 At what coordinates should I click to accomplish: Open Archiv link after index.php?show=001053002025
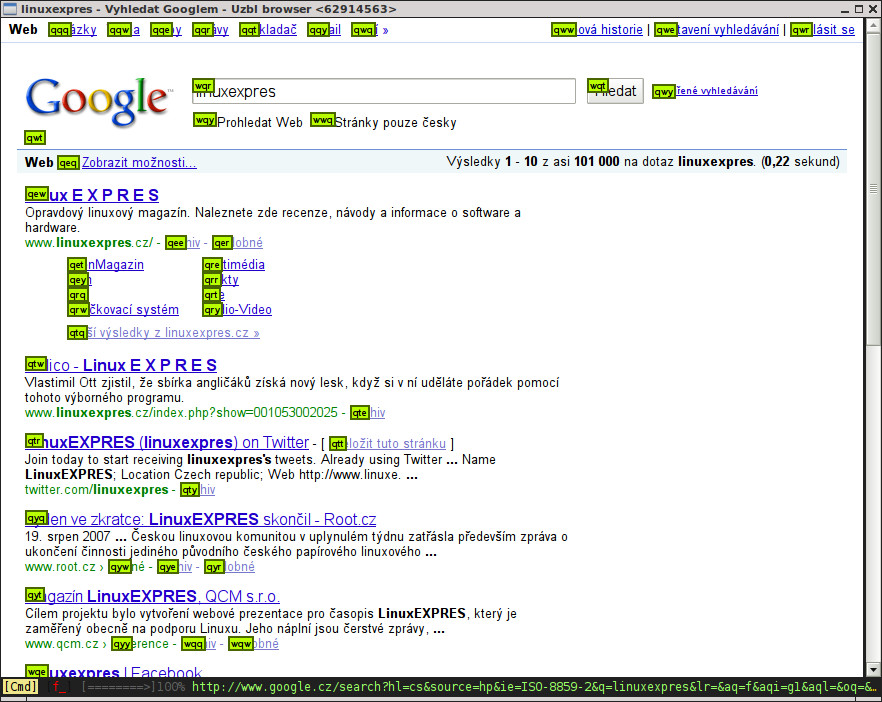pos(368,412)
